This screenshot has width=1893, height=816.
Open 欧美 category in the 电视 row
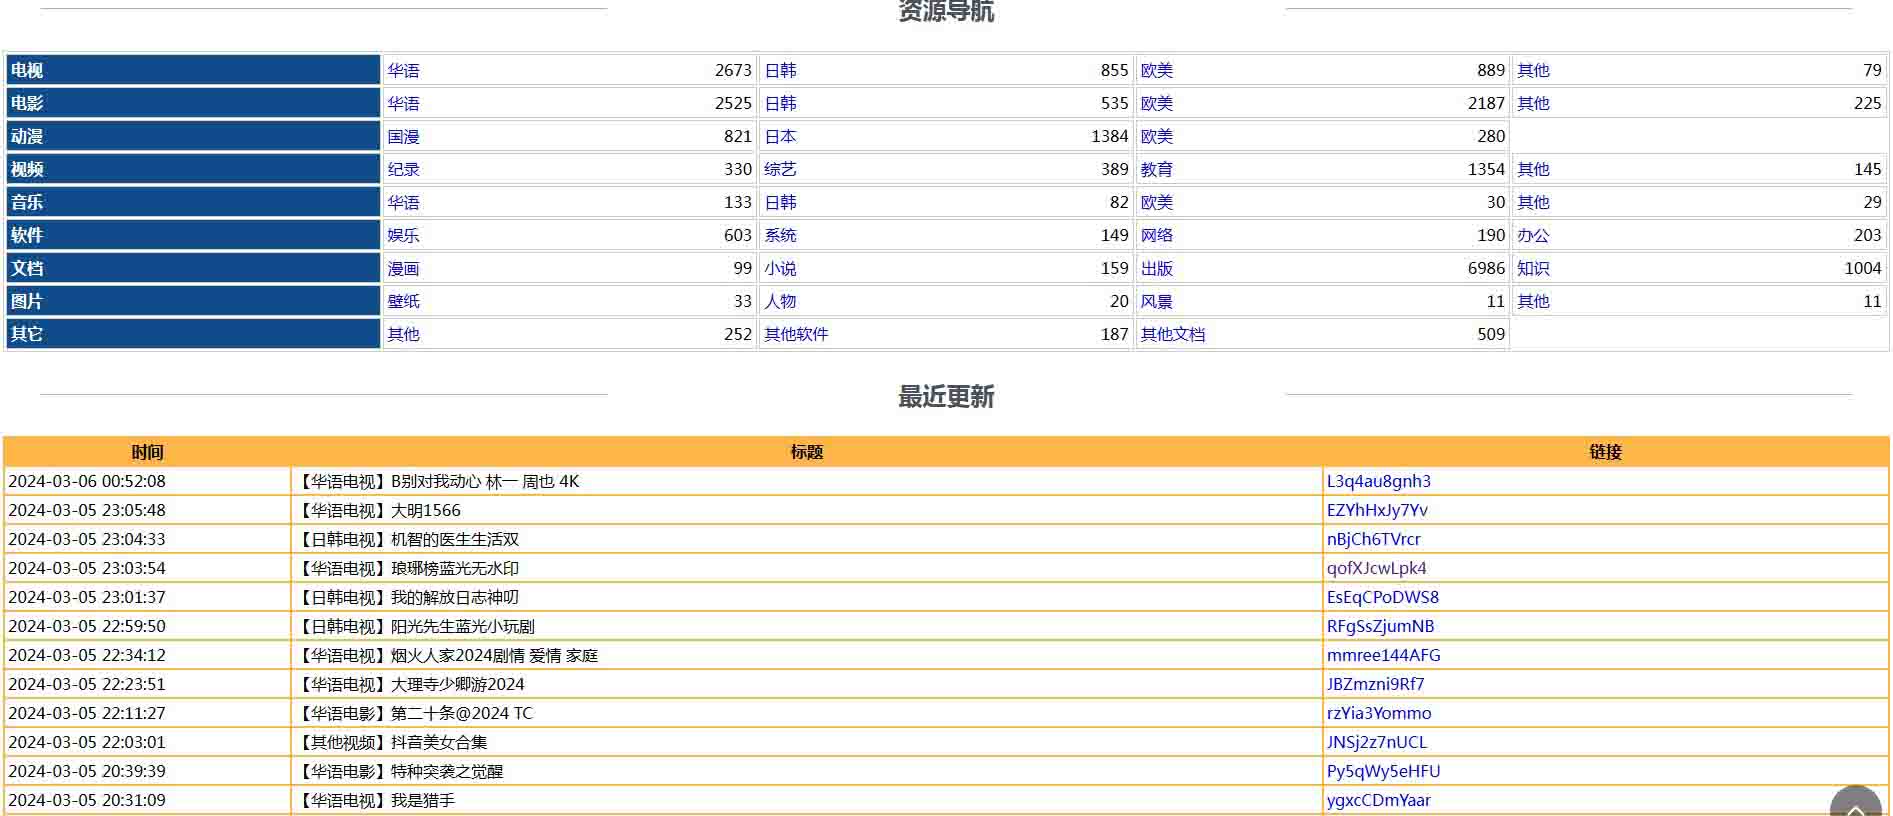click(1157, 70)
